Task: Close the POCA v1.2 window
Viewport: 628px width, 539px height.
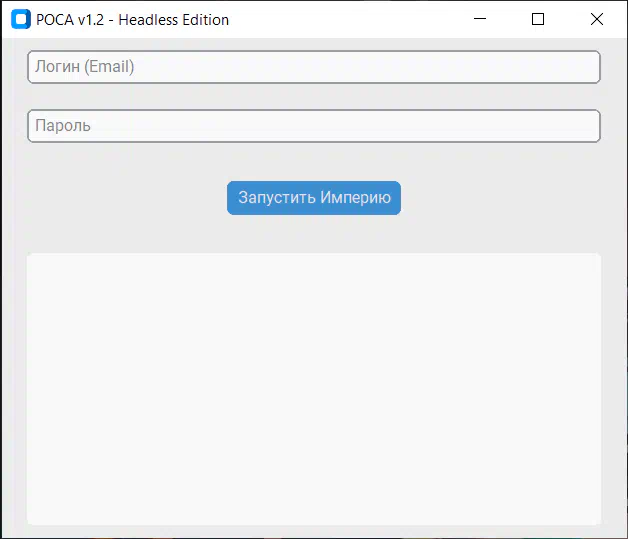Action: 597,19
